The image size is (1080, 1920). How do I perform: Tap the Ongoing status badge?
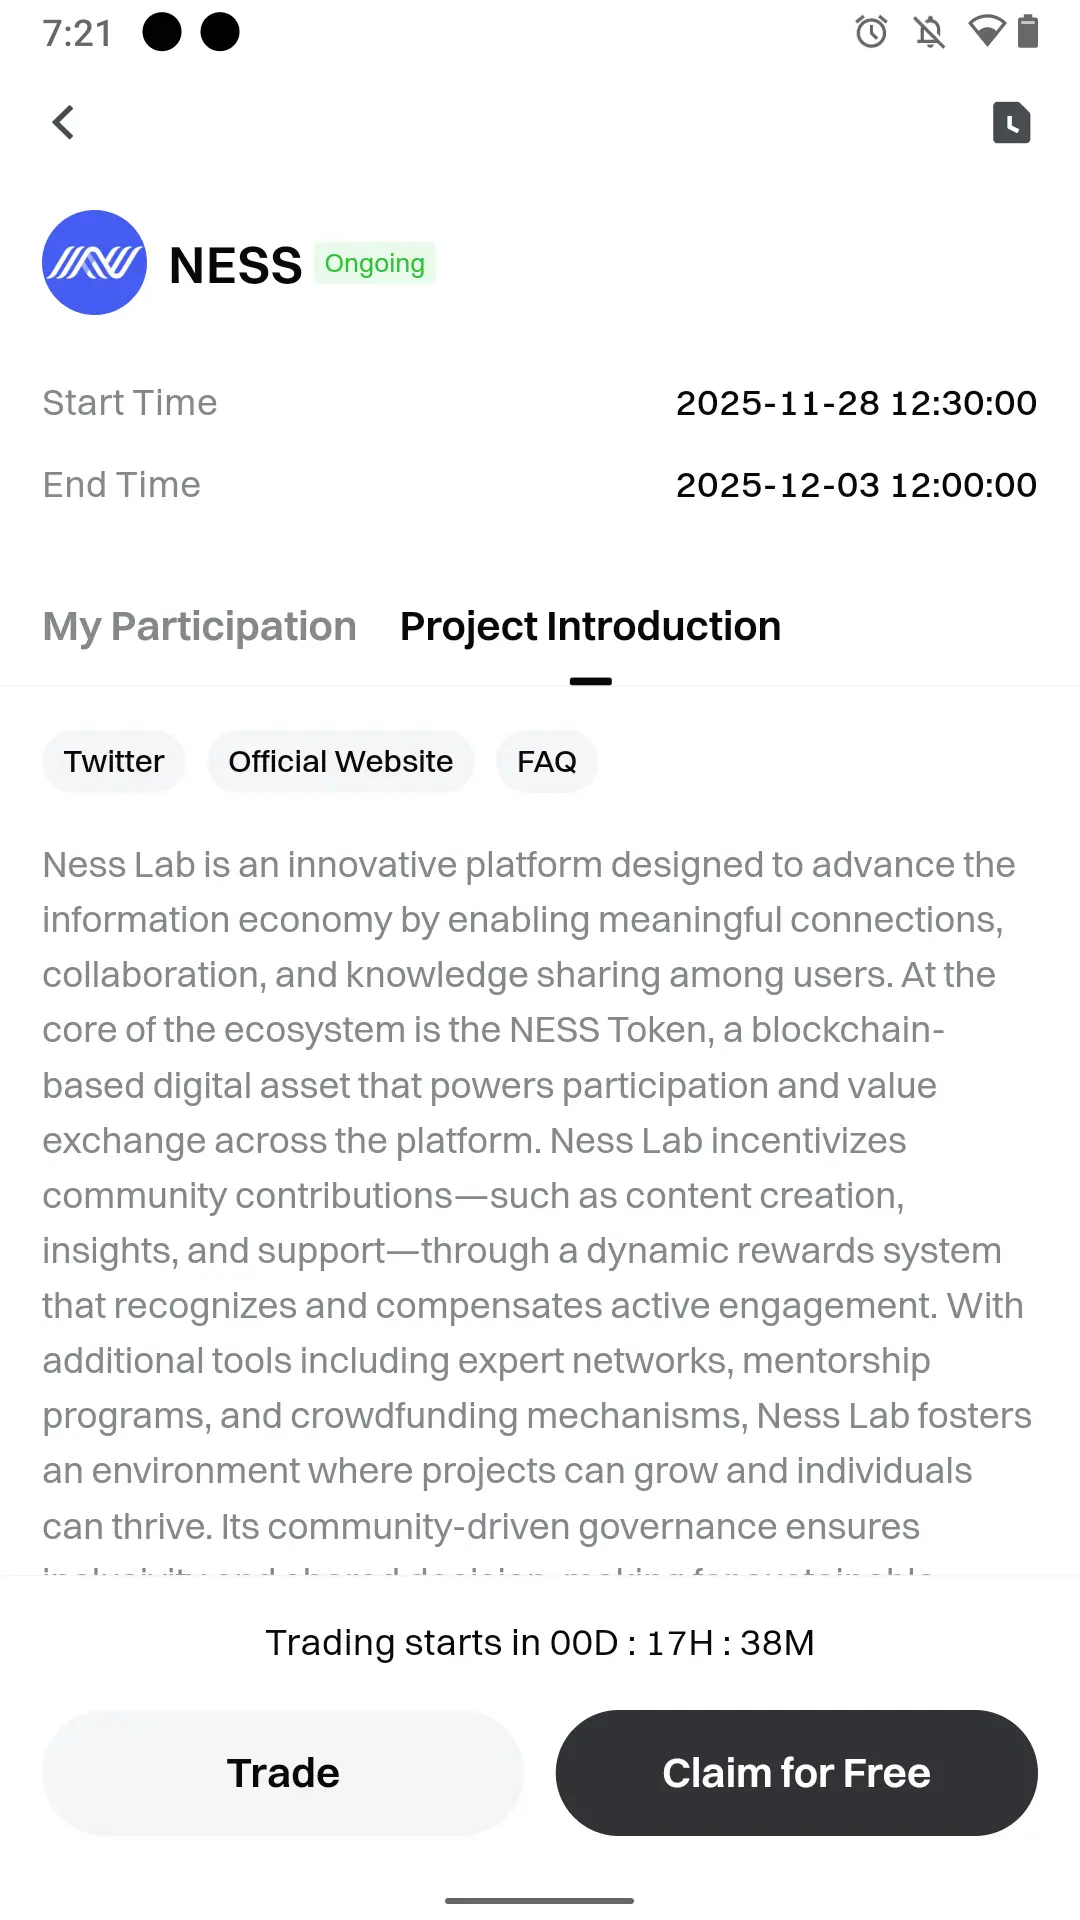375,263
